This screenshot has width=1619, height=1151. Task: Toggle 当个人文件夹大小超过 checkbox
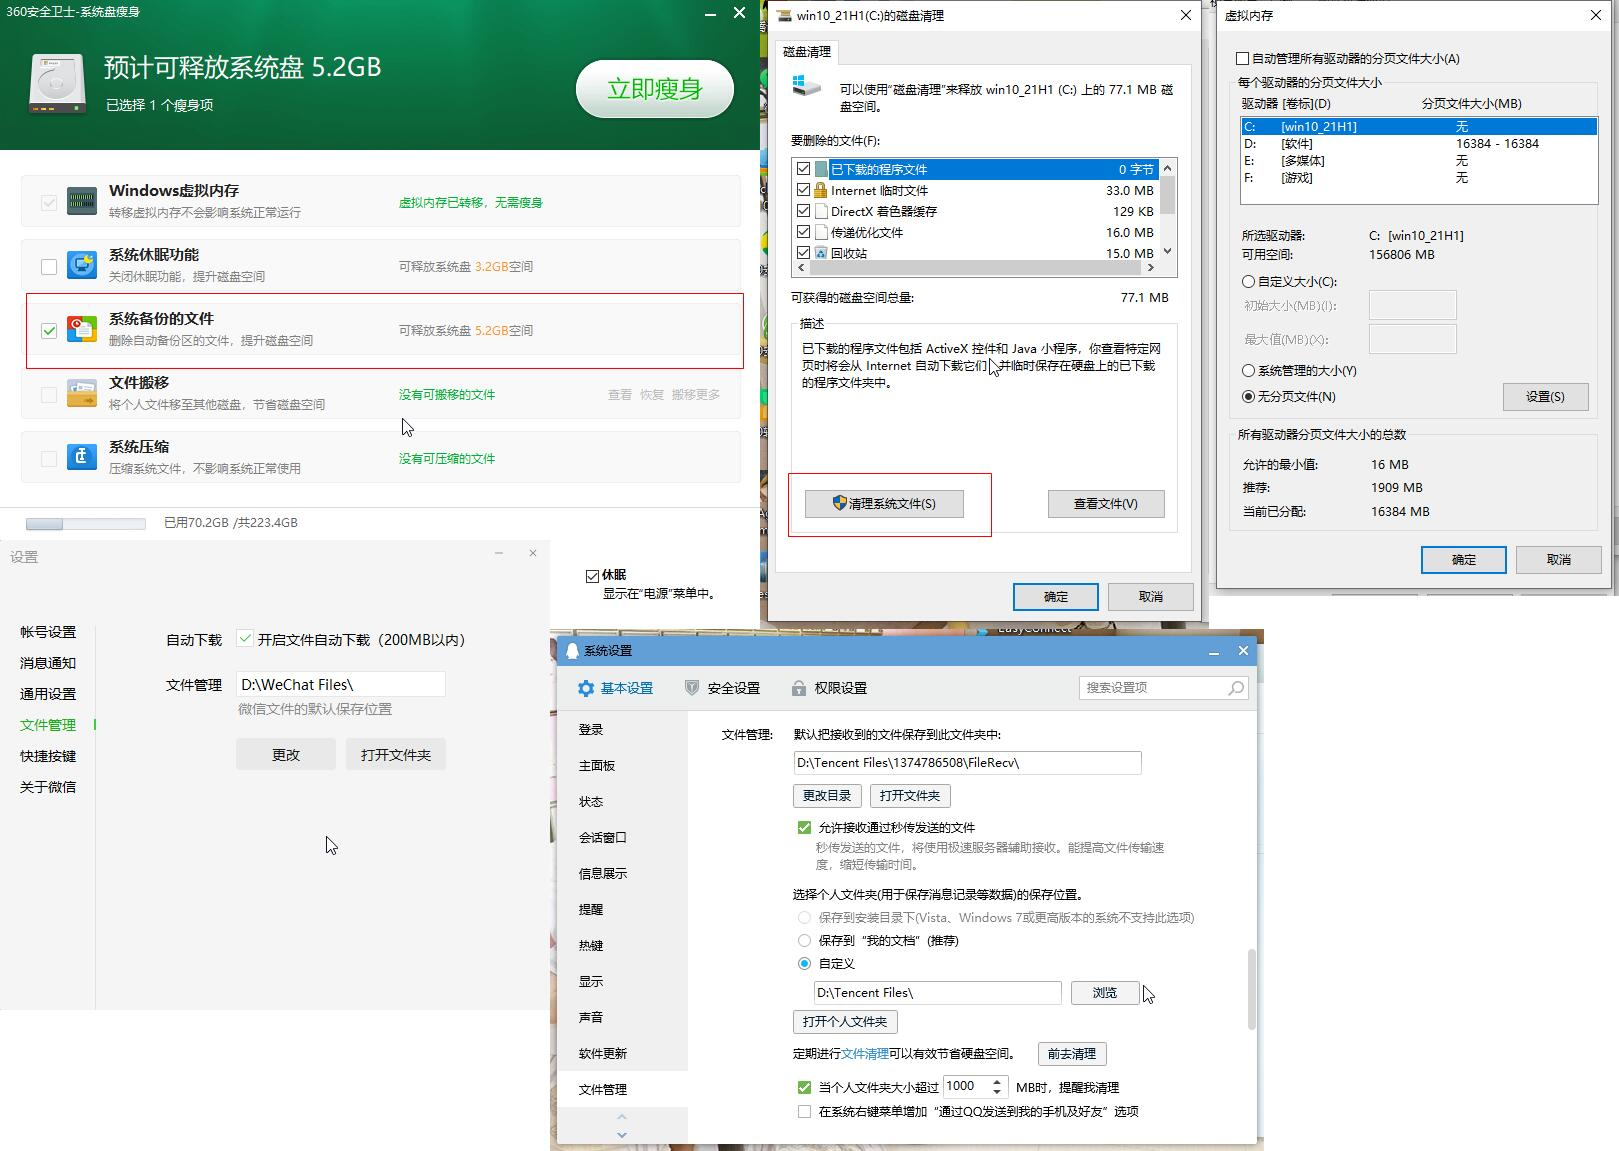pos(804,1087)
